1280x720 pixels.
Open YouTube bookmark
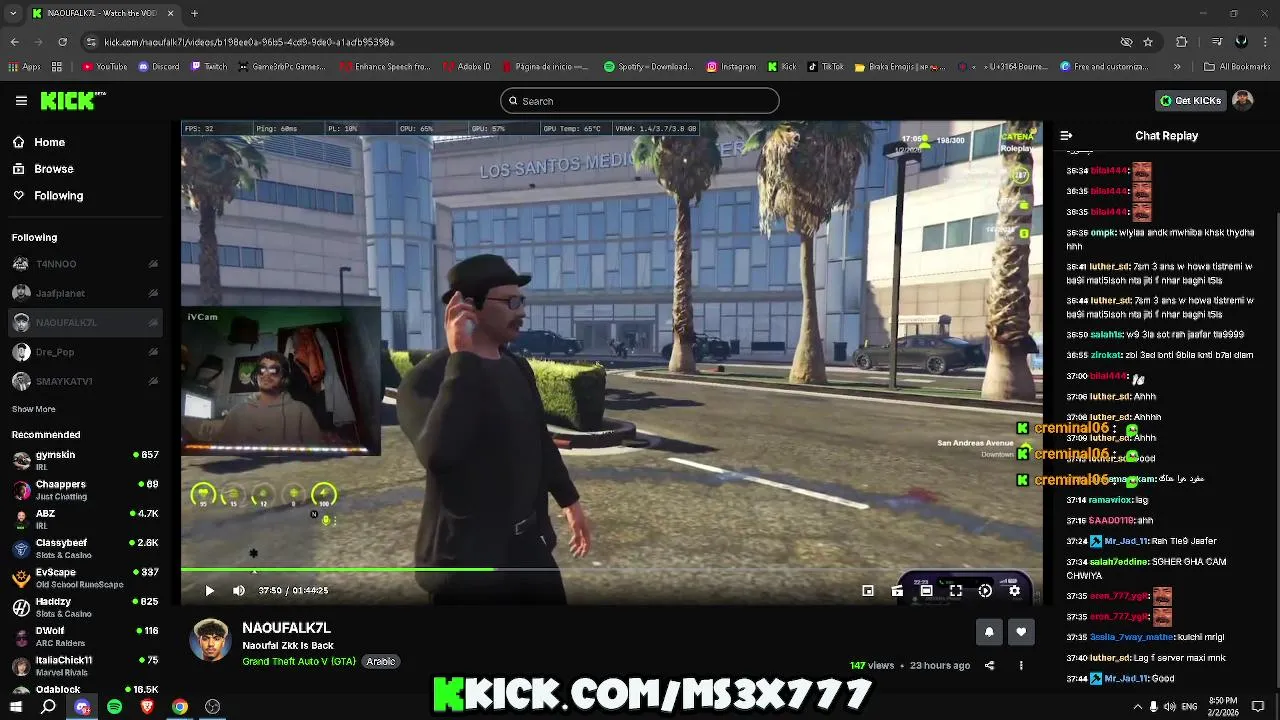point(105,67)
